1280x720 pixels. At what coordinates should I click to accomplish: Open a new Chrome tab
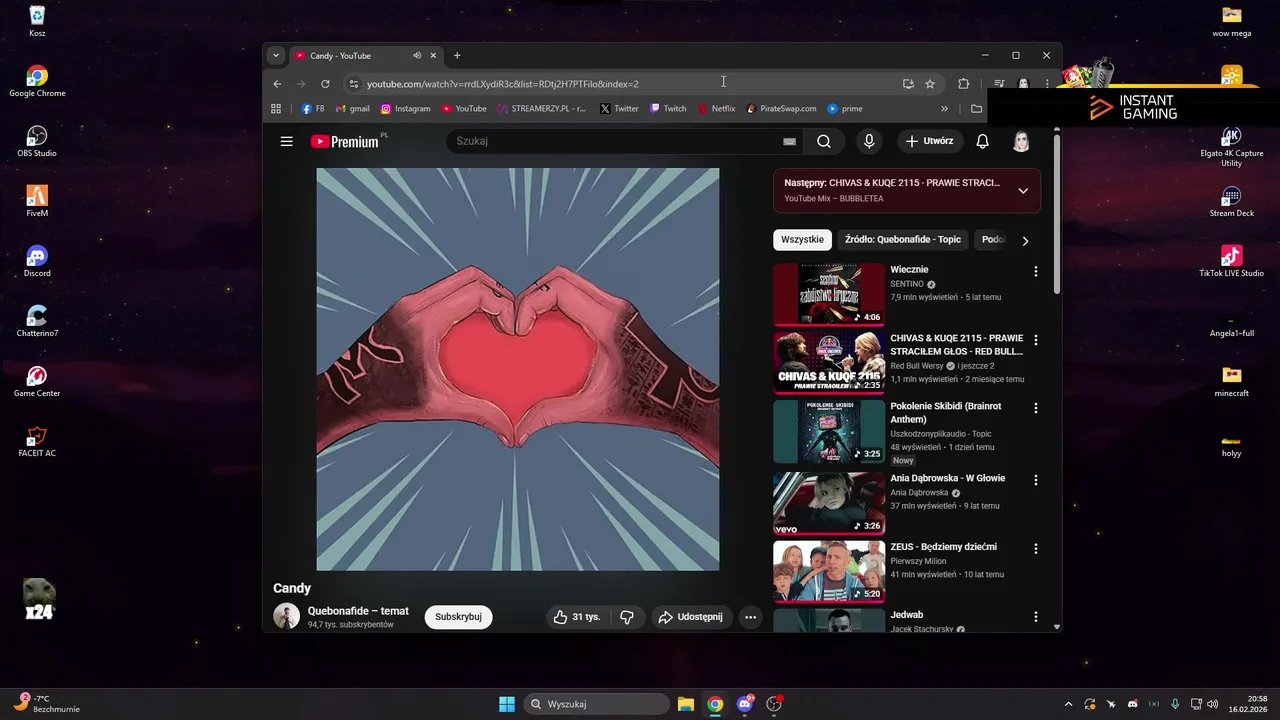tap(457, 55)
